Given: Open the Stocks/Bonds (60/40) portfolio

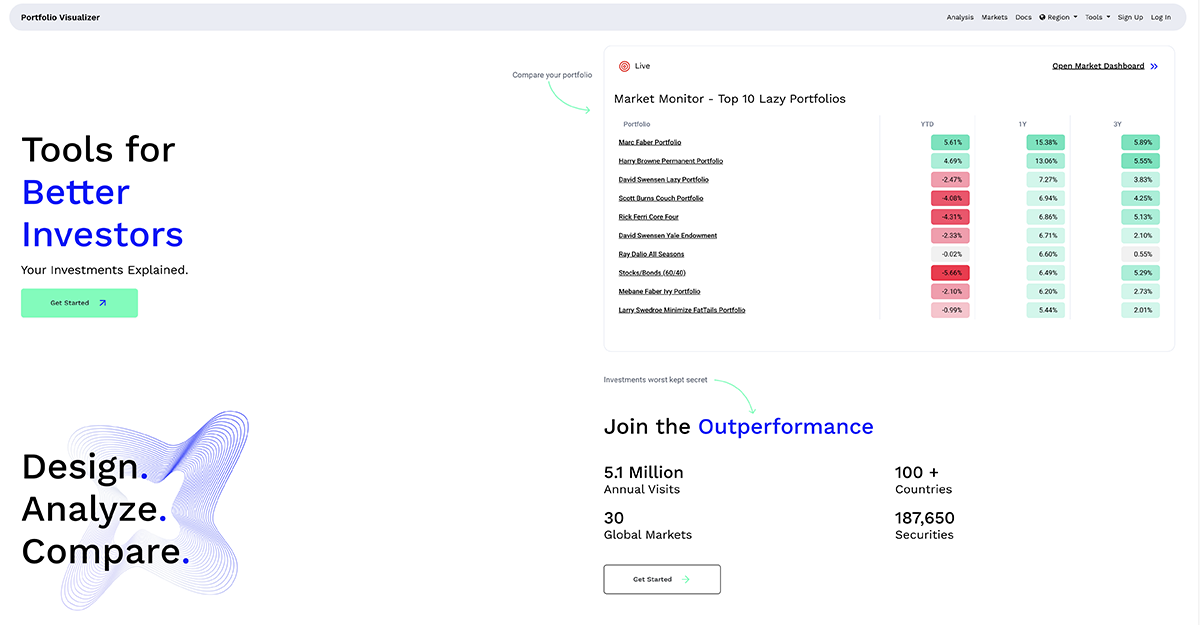Looking at the screenshot, I should coord(652,273).
